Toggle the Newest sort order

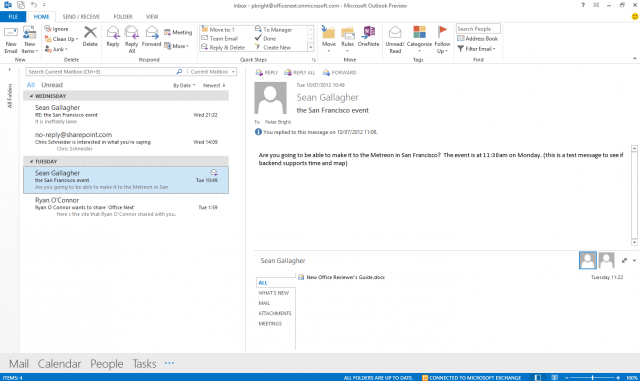[x=214, y=85]
